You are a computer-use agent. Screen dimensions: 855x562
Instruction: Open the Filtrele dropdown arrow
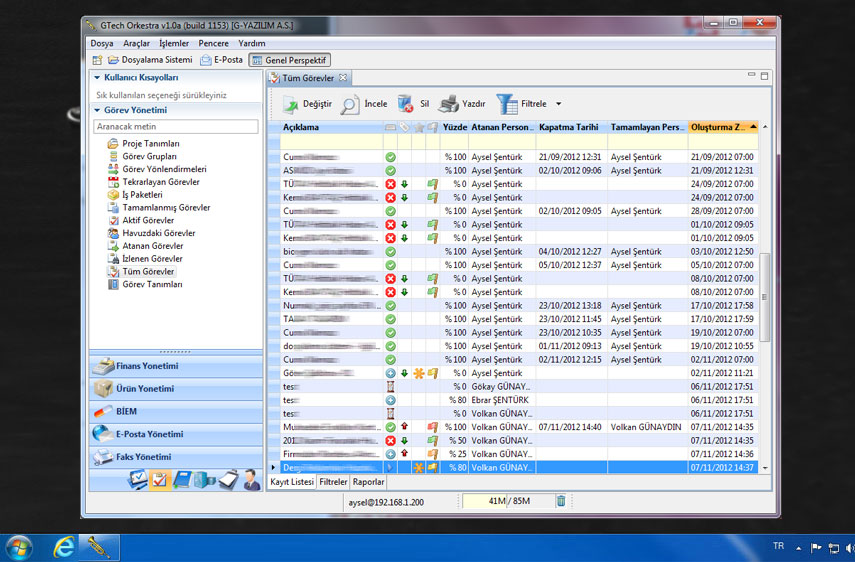tap(558, 104)
